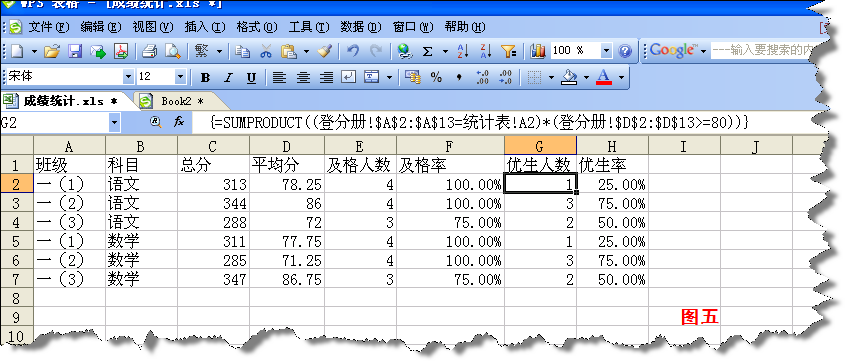Click the Save icon in toolbar
This screenshot has height=361, width=845.
(x=74, y=51)
